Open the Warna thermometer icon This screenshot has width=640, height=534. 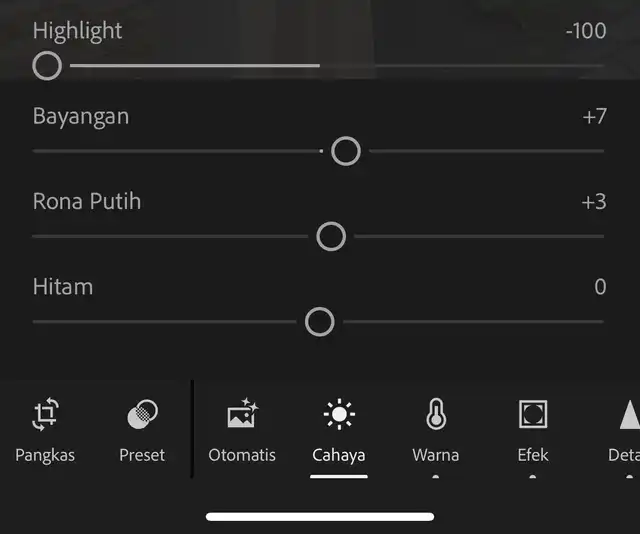coord(436,414)
